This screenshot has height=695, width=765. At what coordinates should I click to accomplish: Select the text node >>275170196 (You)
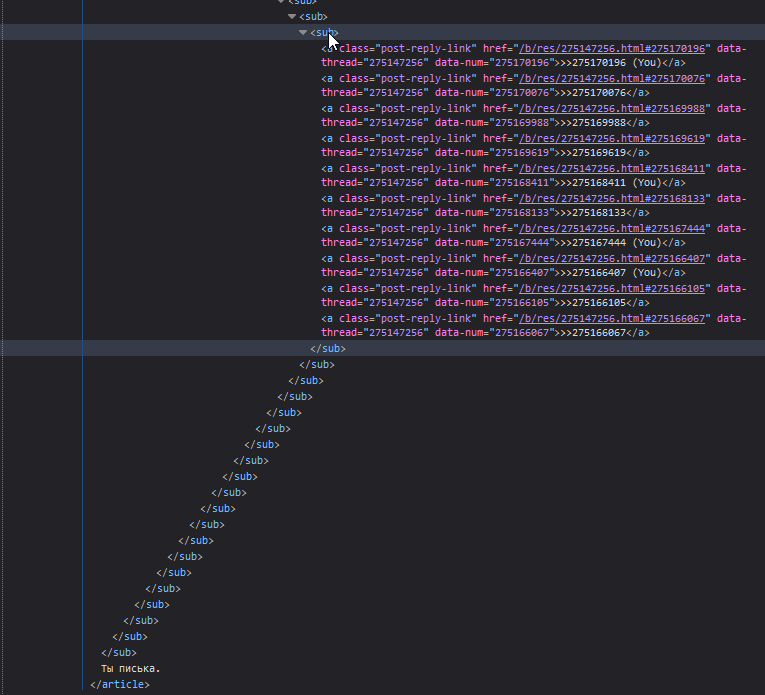pyautogui.click(x=611, y=63)
